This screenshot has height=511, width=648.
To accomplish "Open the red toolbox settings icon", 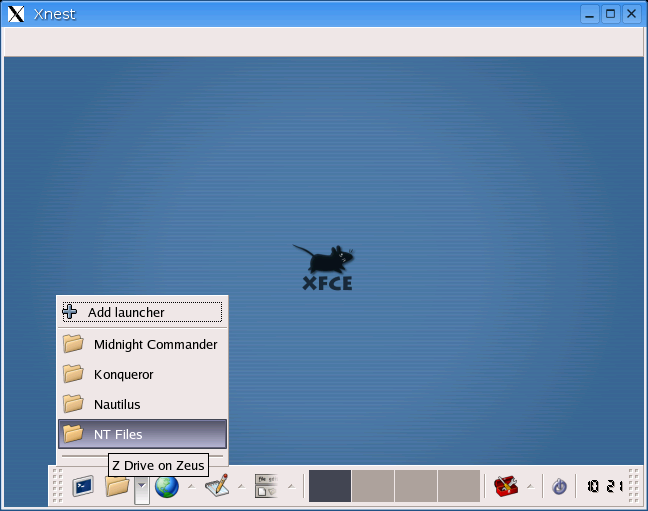I will [506, 486].
